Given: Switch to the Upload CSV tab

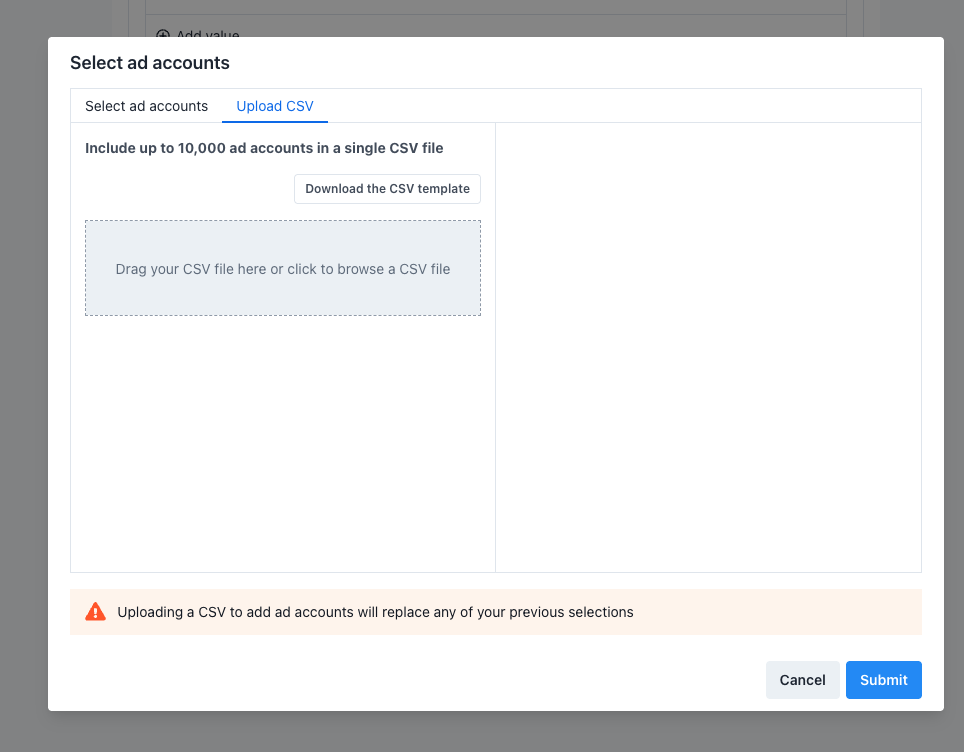Looking at the screenshot, I should click(274, 105).
